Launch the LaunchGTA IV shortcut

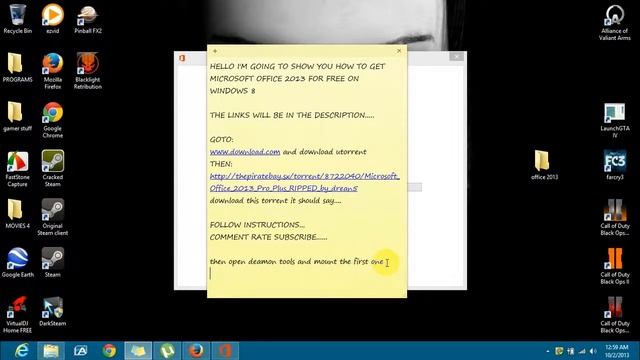(x=615, y=120)
